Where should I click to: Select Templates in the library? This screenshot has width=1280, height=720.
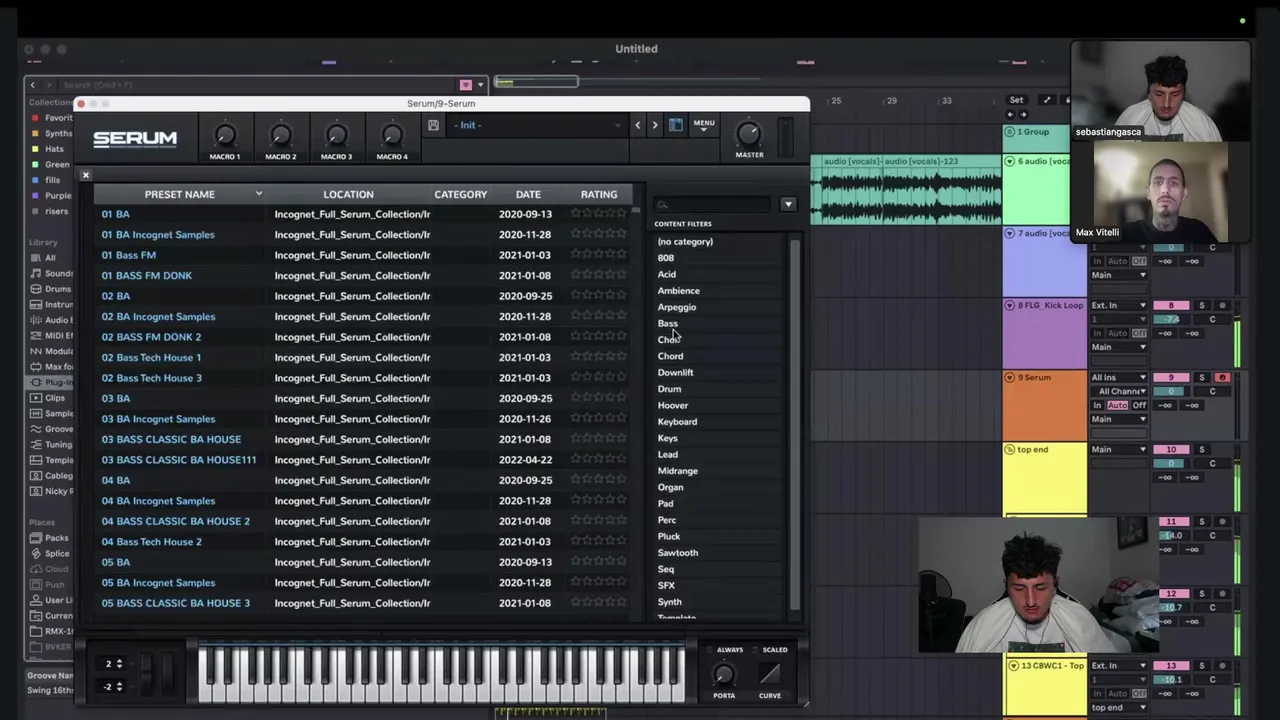pos(50,460)
